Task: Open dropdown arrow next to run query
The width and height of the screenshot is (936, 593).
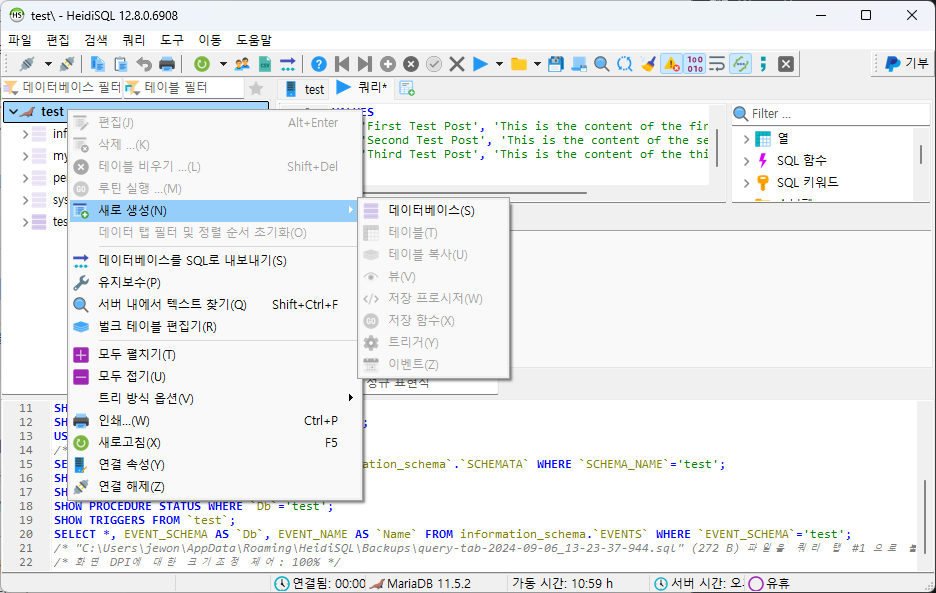Action: [499, 64]
